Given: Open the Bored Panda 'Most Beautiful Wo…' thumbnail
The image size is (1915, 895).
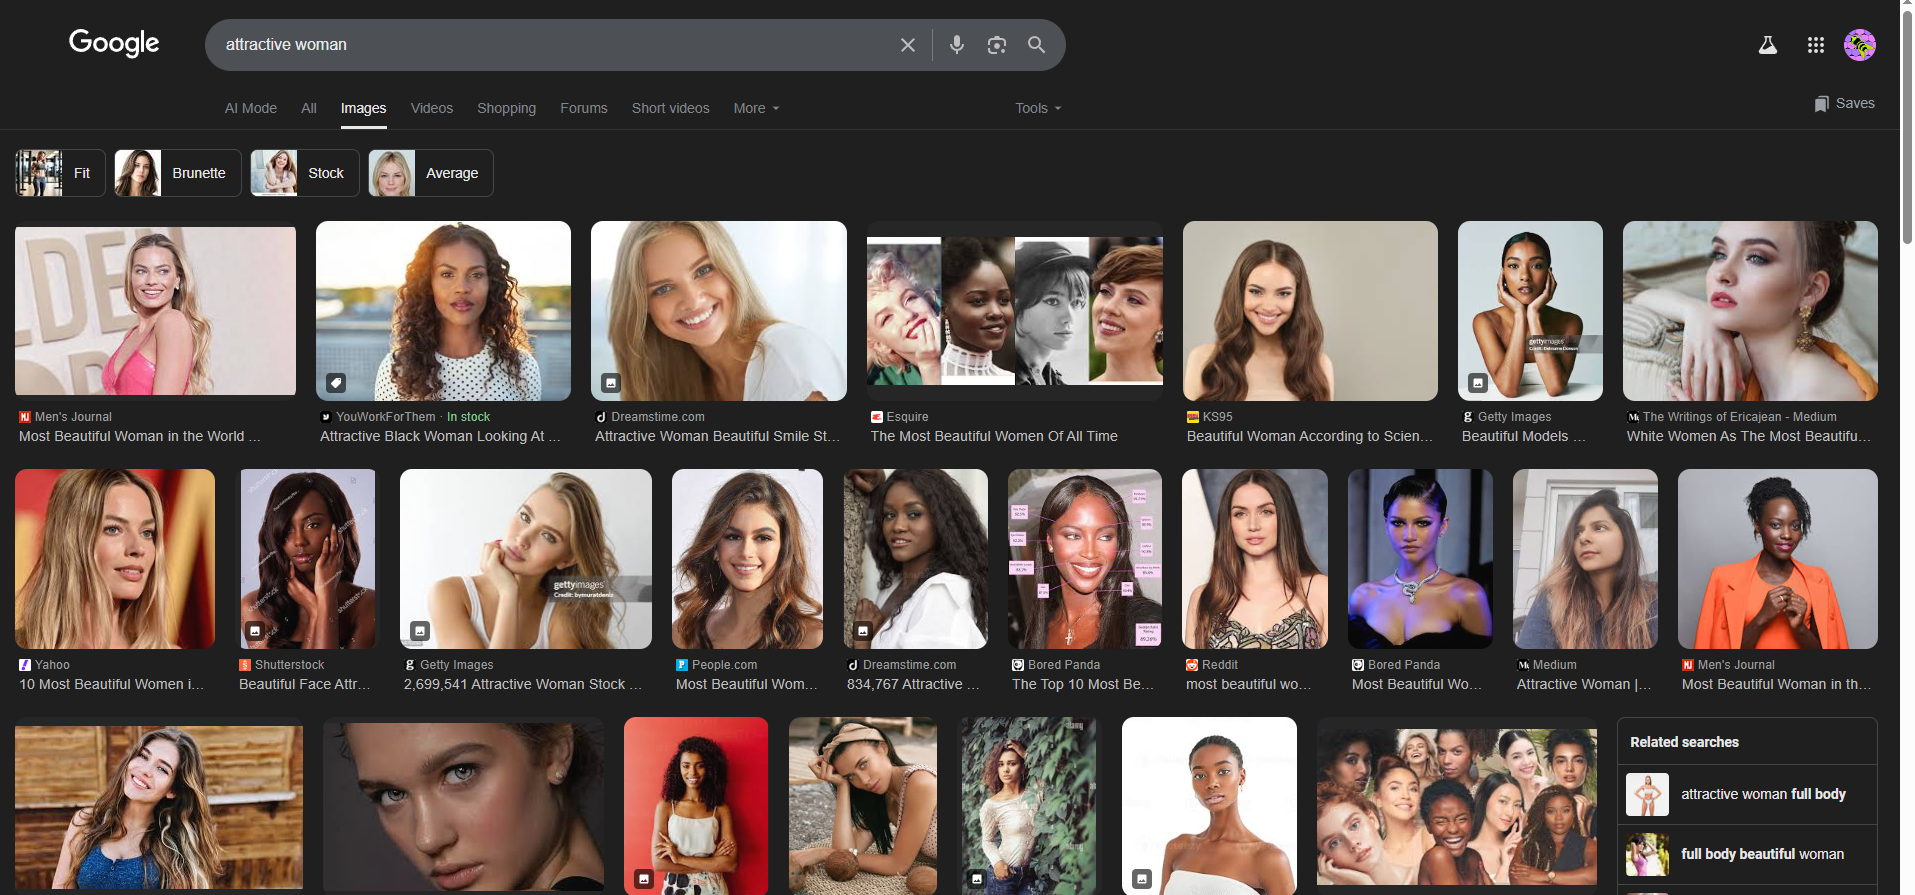Looking at the screenshot, I should [1420, 559].
